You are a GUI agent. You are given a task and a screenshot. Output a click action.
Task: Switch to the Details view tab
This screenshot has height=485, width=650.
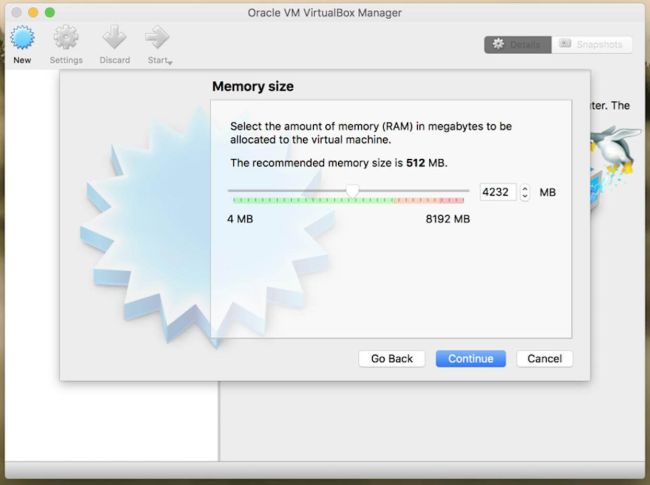pyautogui.click(x=518, y=44)
